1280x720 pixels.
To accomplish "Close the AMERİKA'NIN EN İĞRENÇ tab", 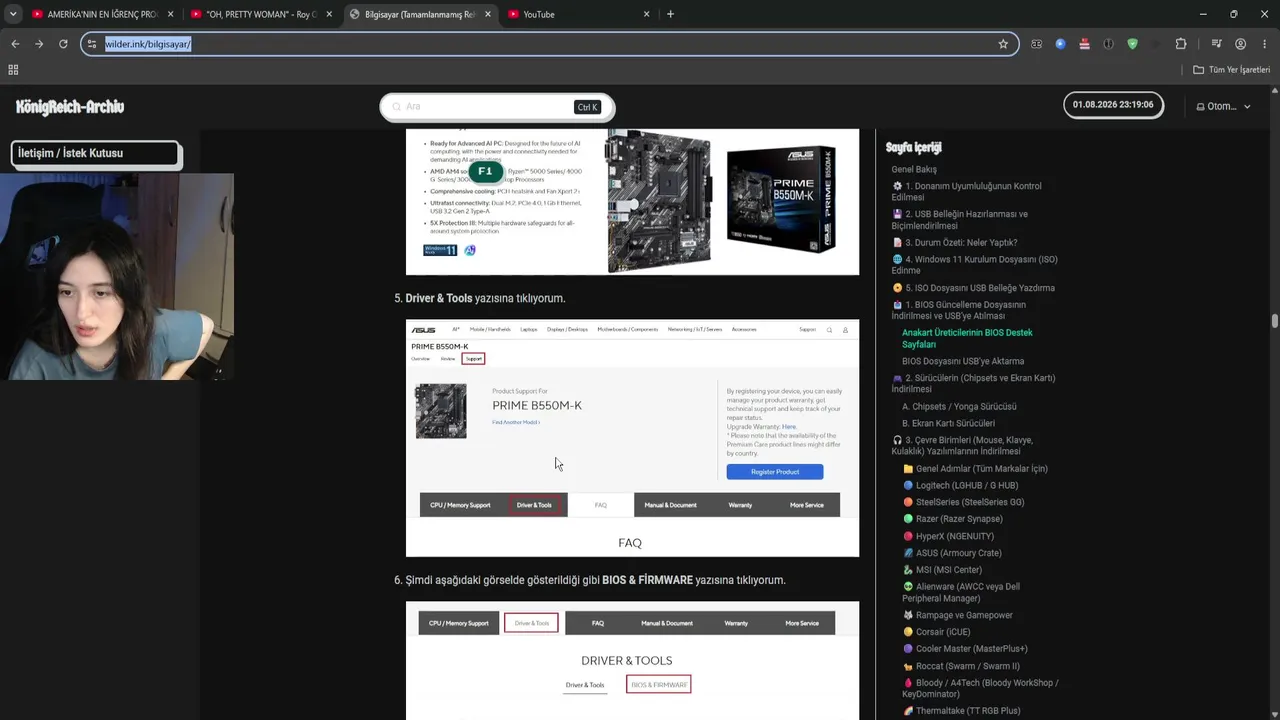I will [x=171, y=14].
